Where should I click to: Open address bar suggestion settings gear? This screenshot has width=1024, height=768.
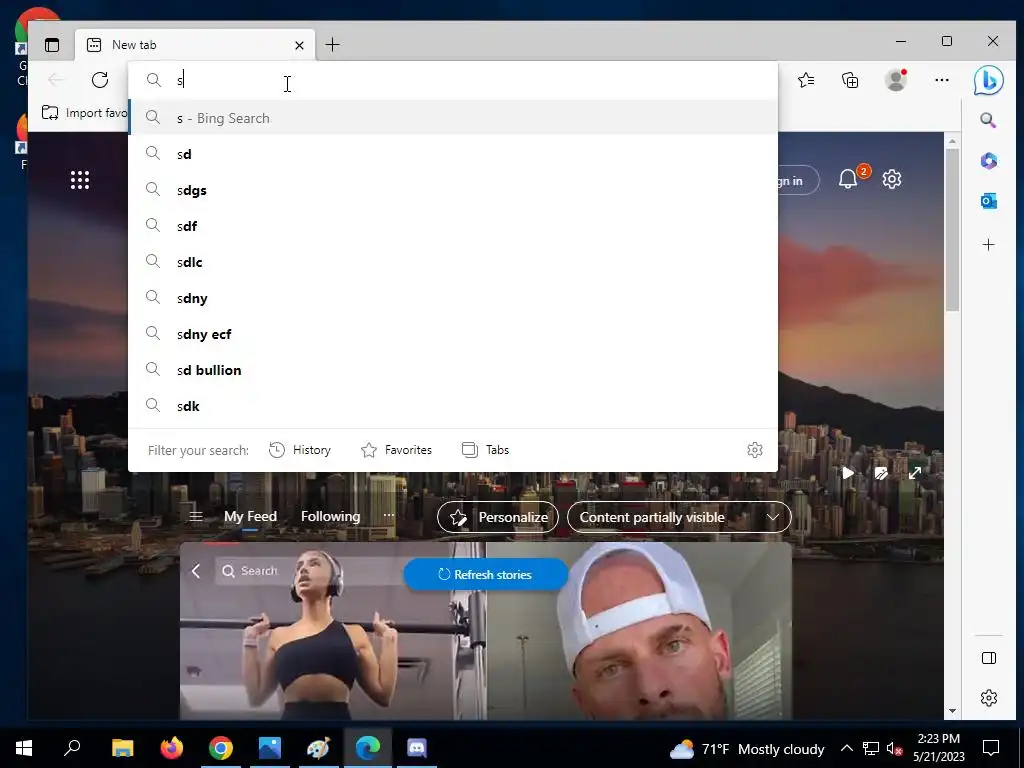755,450
